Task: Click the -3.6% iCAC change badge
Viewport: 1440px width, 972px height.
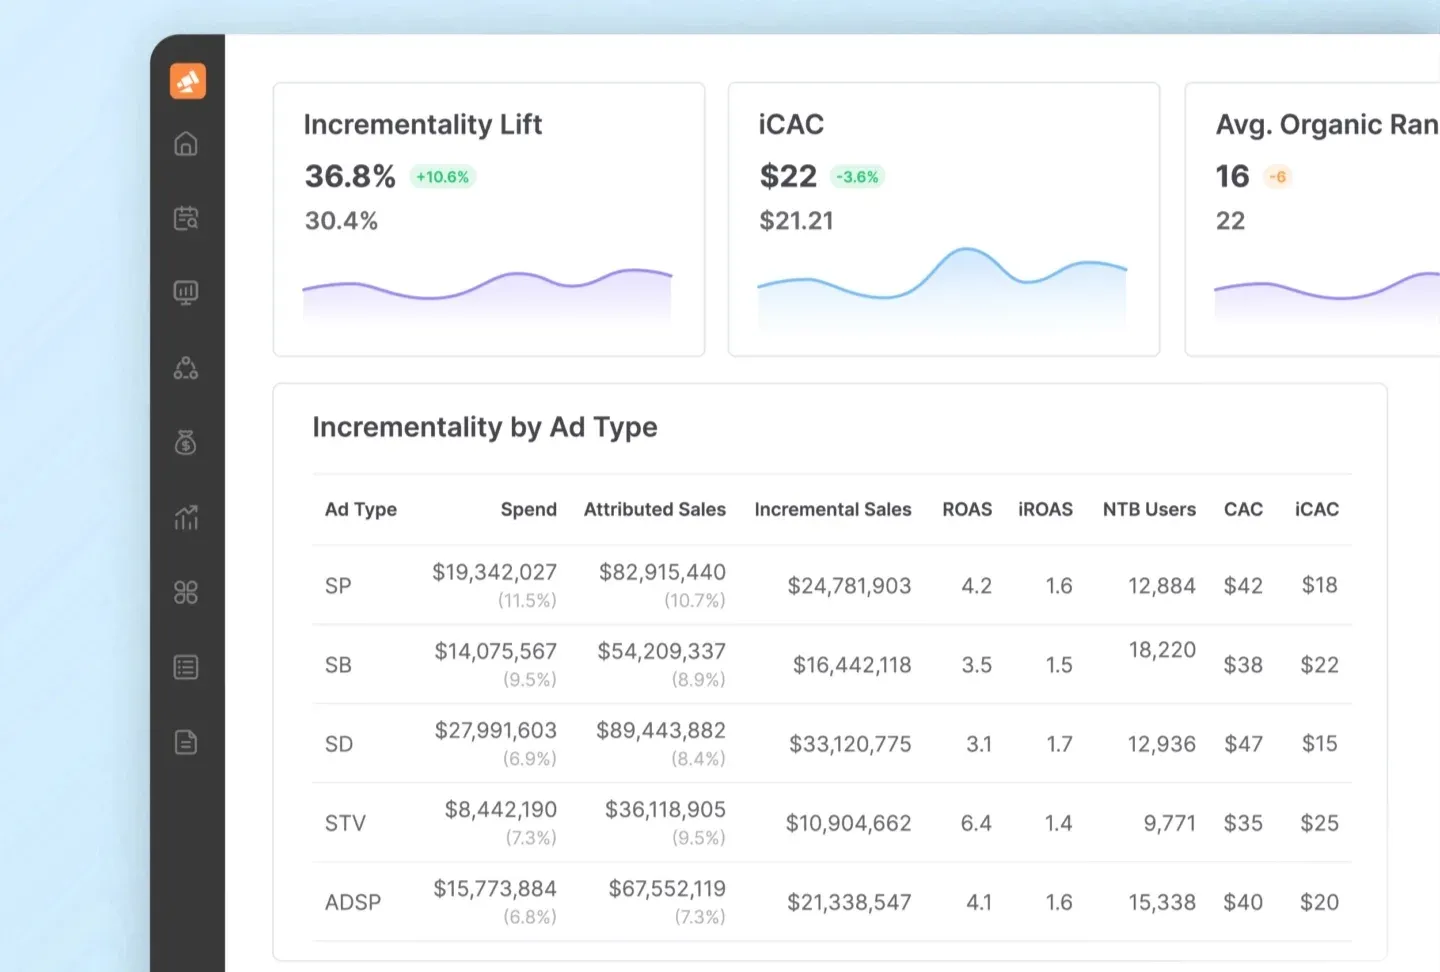Action: (858, 177)
